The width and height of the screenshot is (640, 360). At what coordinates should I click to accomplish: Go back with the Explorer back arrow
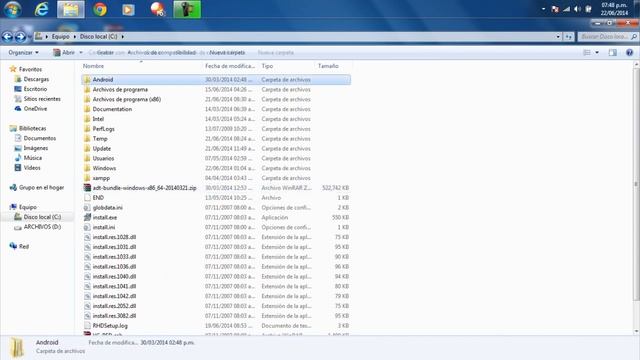7,37
